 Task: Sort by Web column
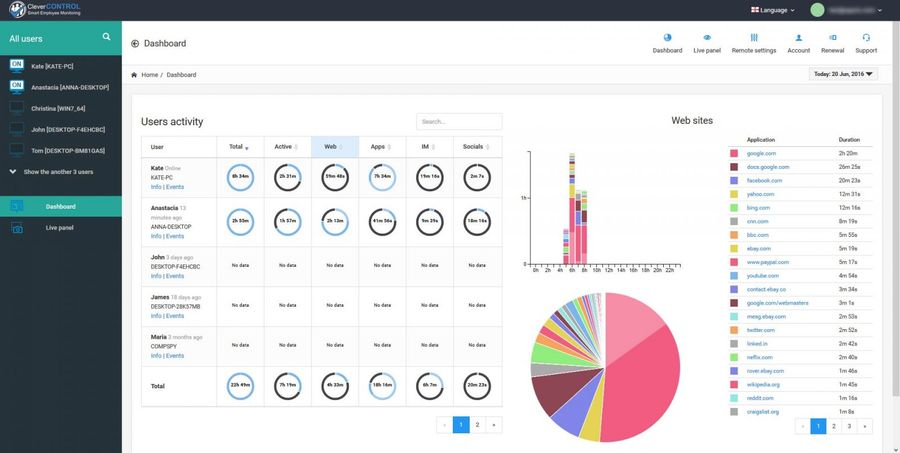click(x=335, y=147)
